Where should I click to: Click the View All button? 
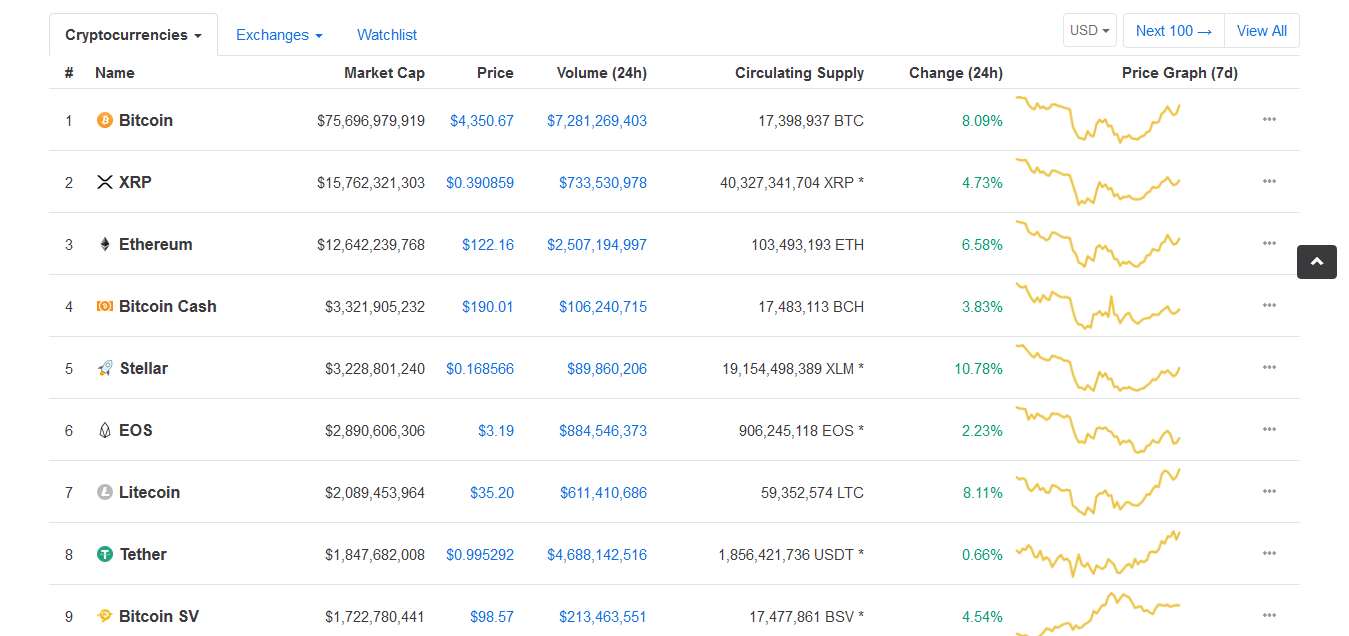pyautogui.click(x=1262, y=31)
